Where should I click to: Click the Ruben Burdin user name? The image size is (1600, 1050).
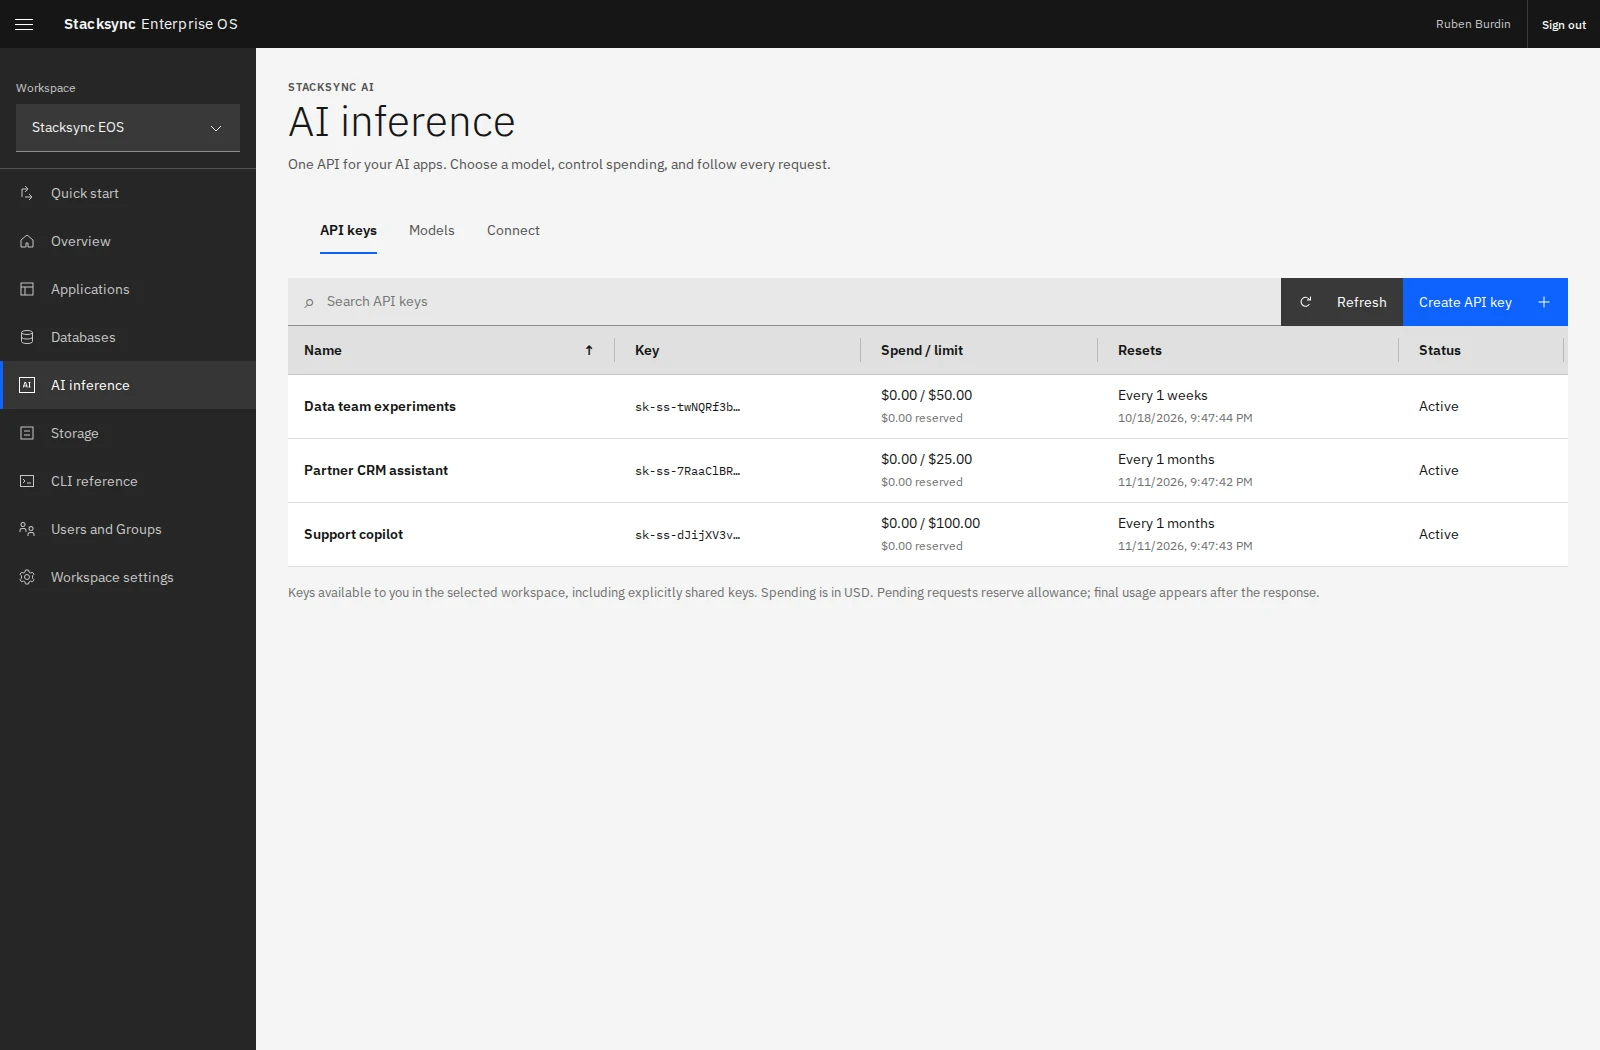[x=1473, y=24]
